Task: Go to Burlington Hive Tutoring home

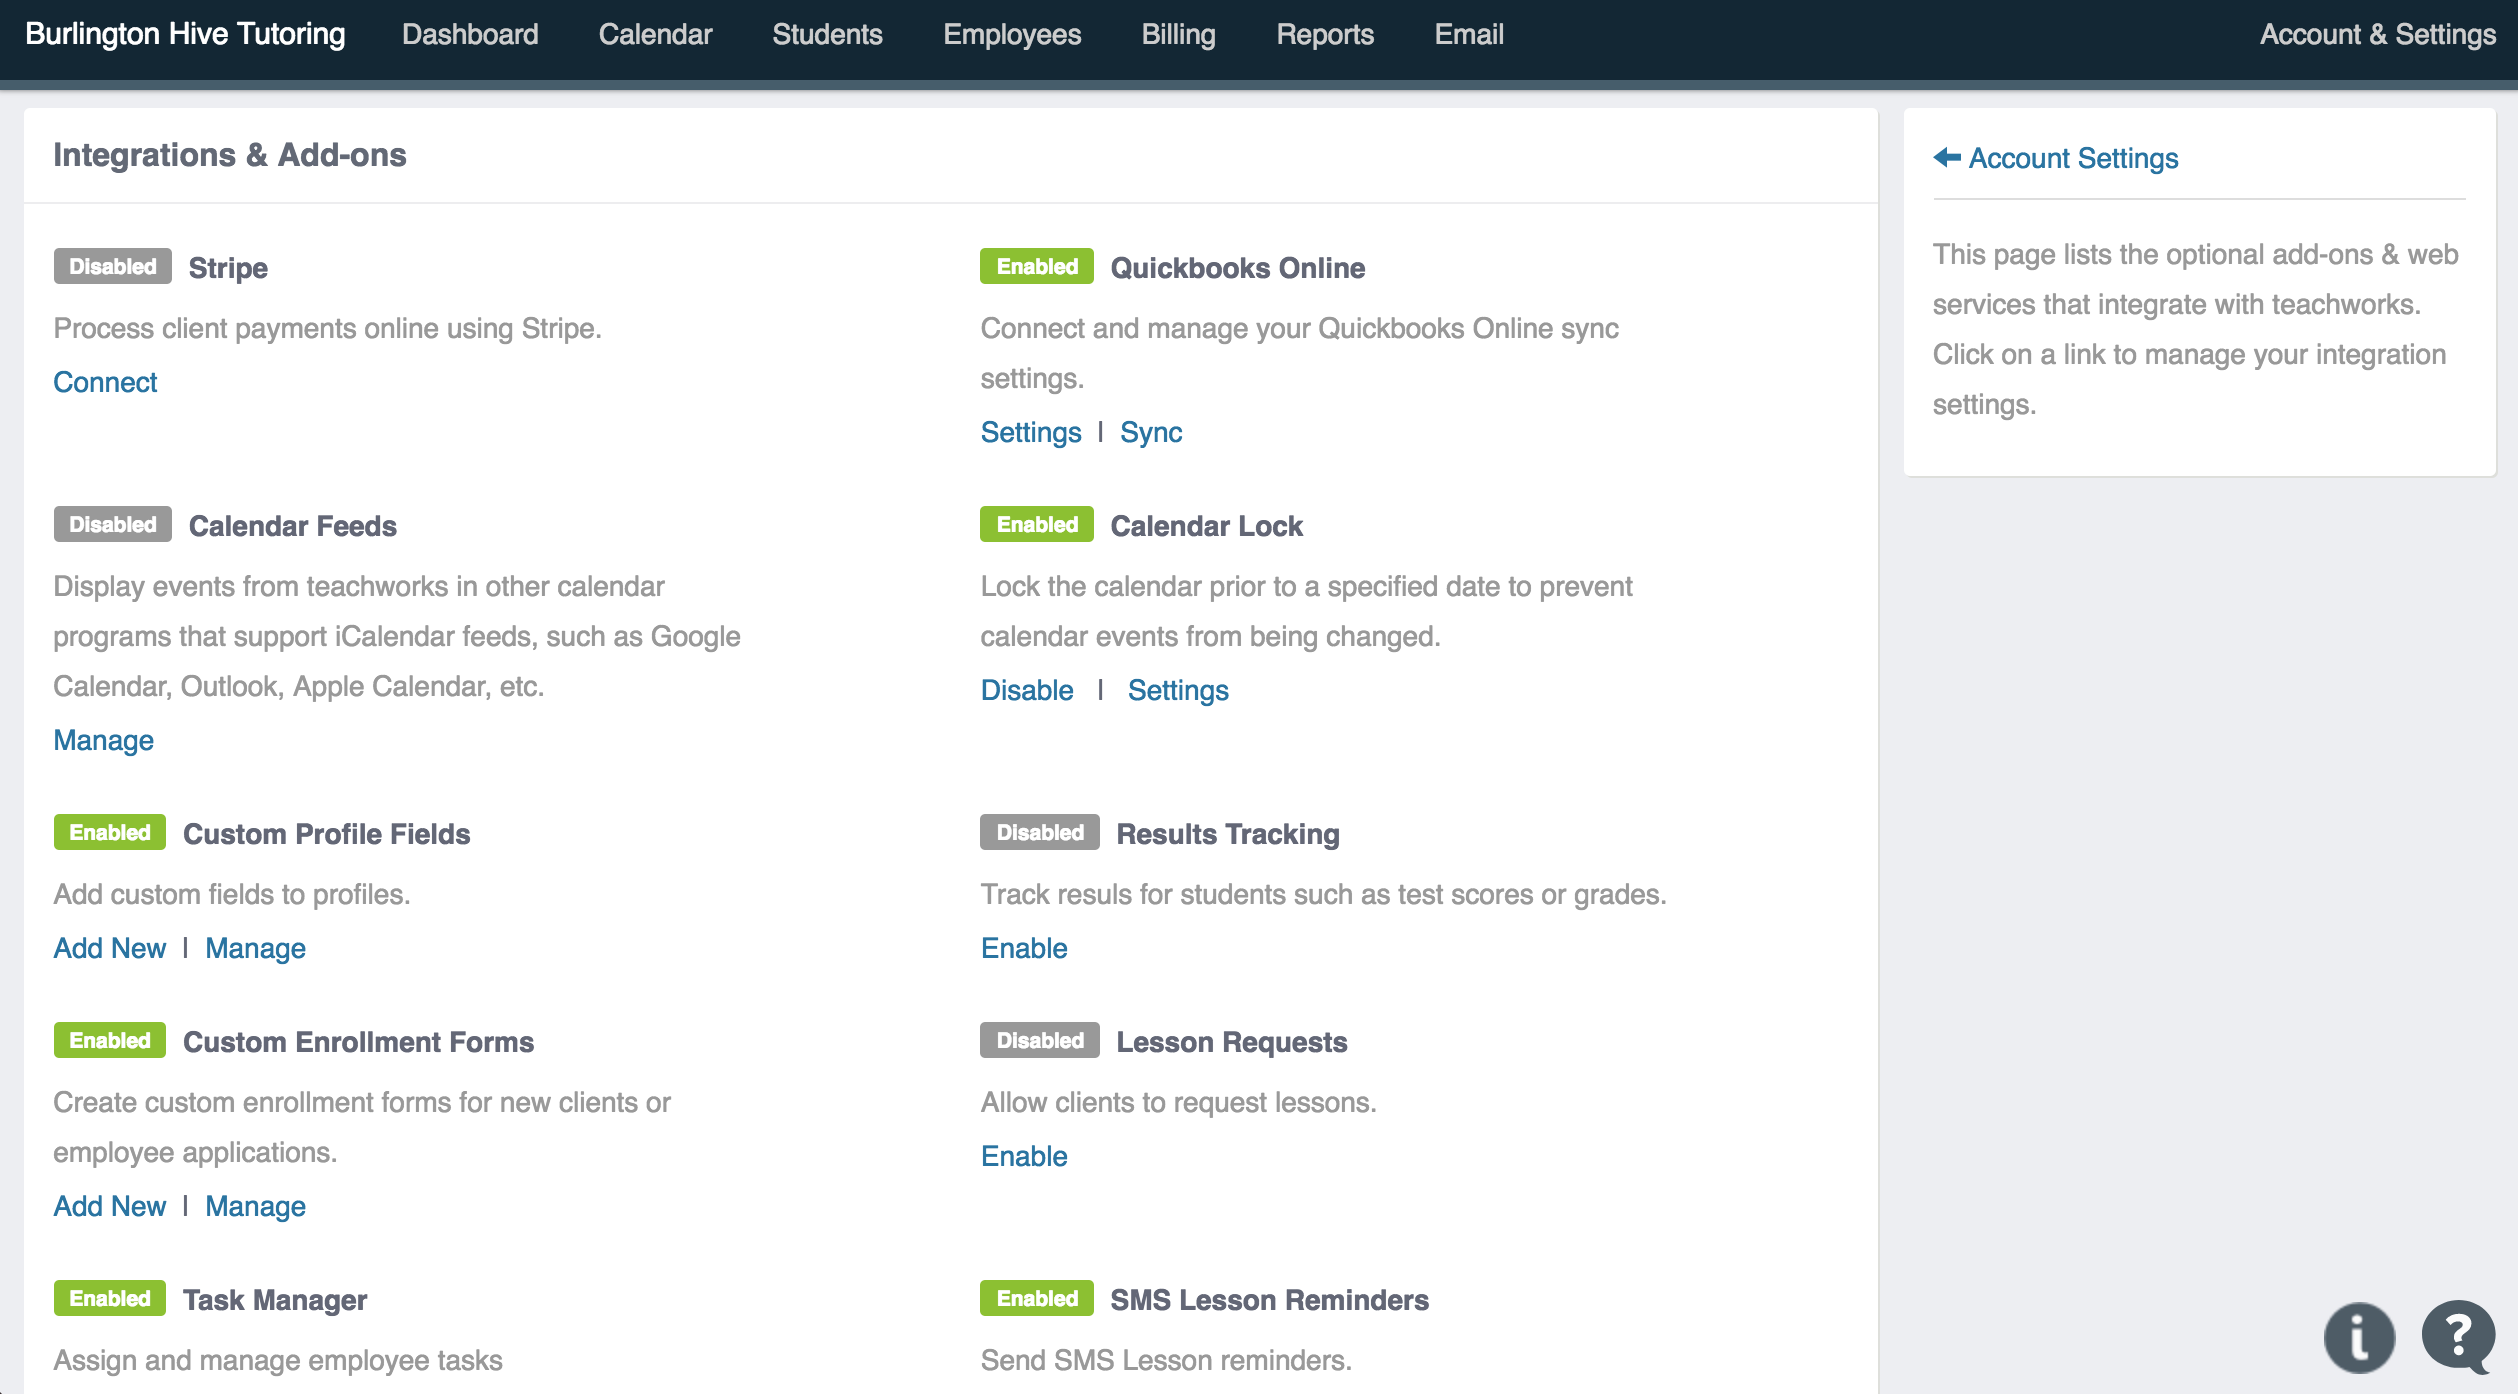Action: (x=185, y=34)
